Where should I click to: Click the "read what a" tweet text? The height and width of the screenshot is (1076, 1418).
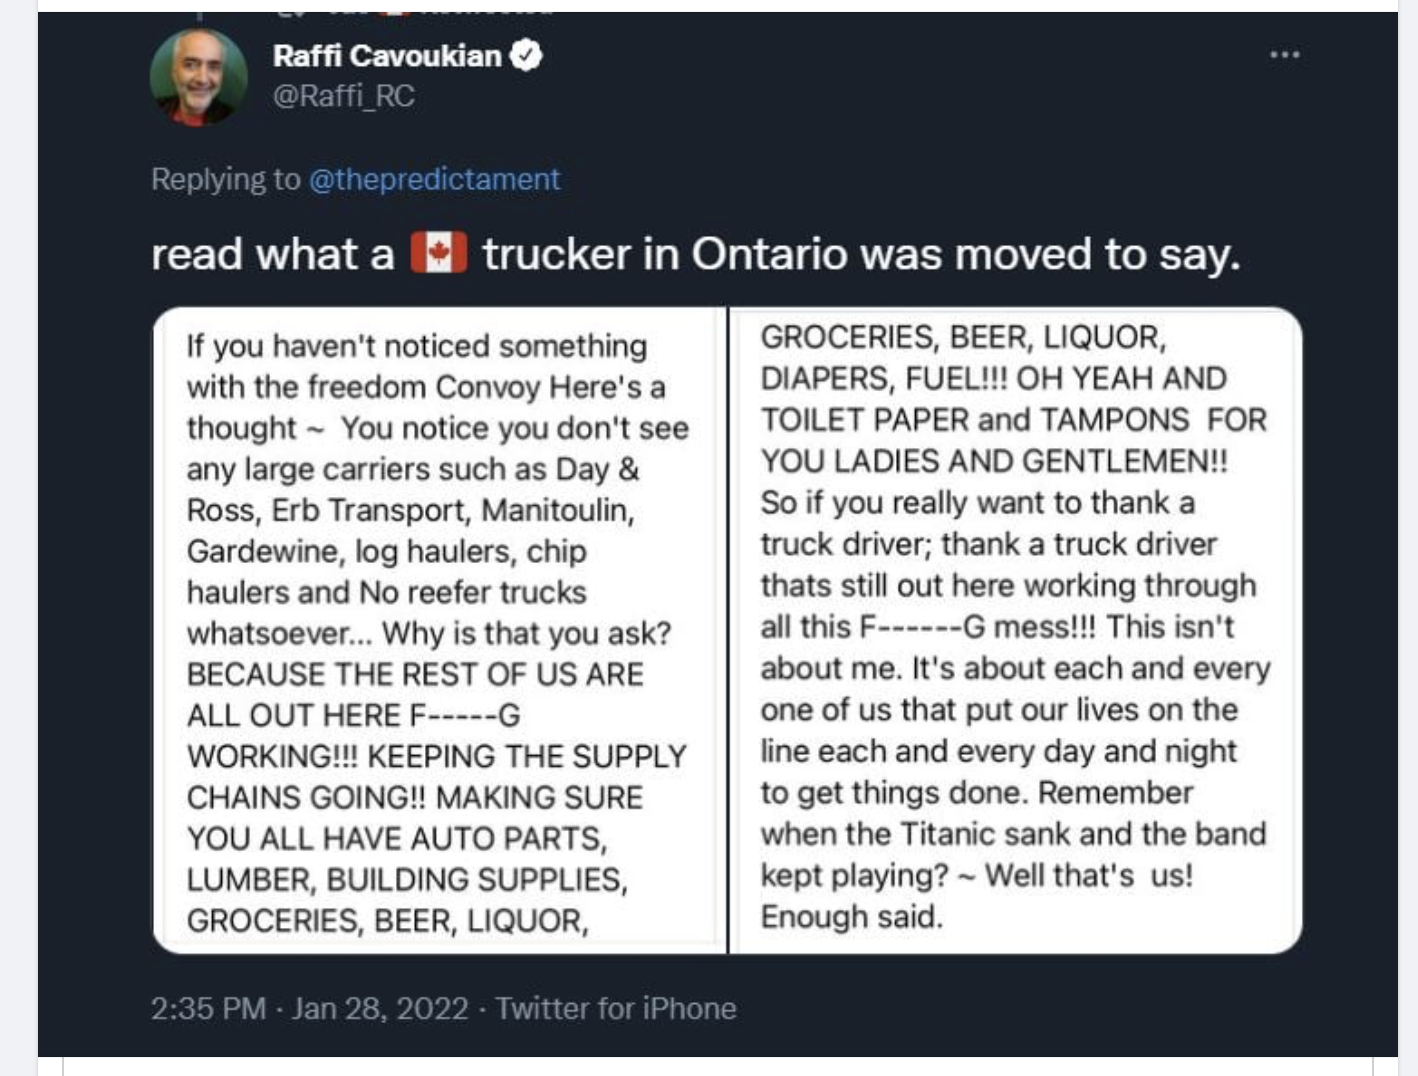[x=272, y=254]
